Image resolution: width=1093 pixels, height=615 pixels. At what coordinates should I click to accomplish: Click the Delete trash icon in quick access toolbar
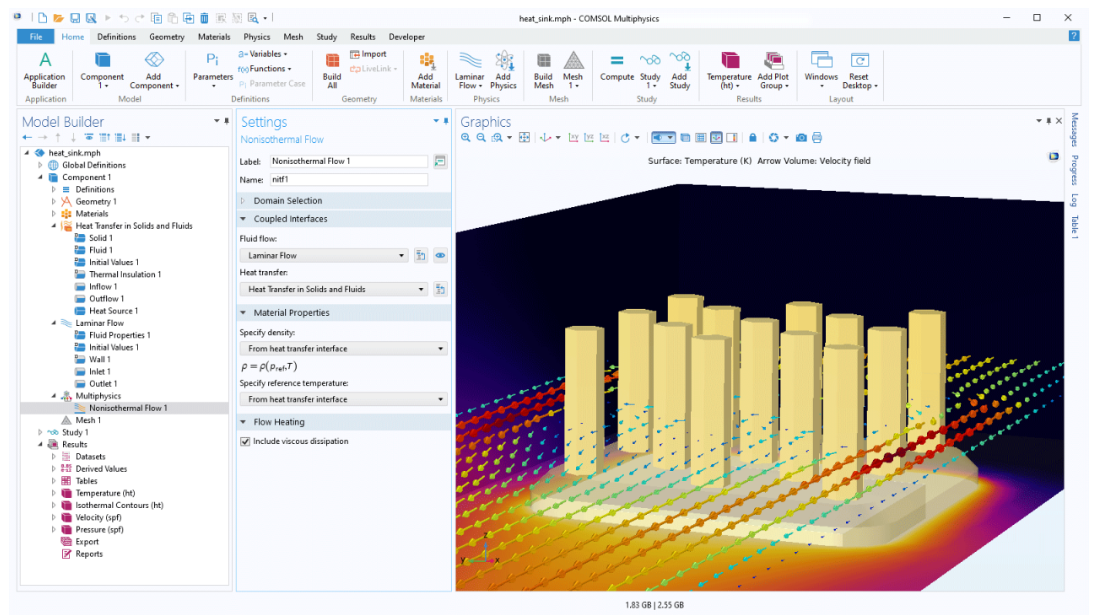click(x=204, y=18)
